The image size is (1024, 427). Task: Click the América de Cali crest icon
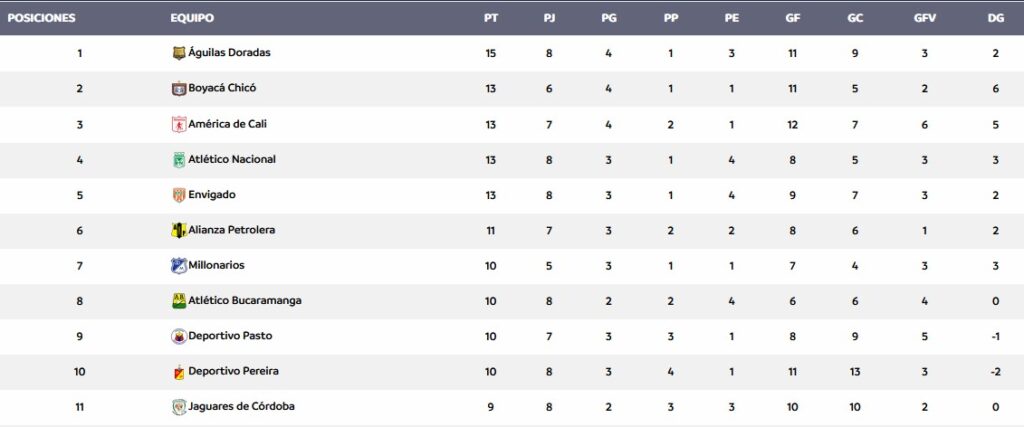tap(179, 124)
